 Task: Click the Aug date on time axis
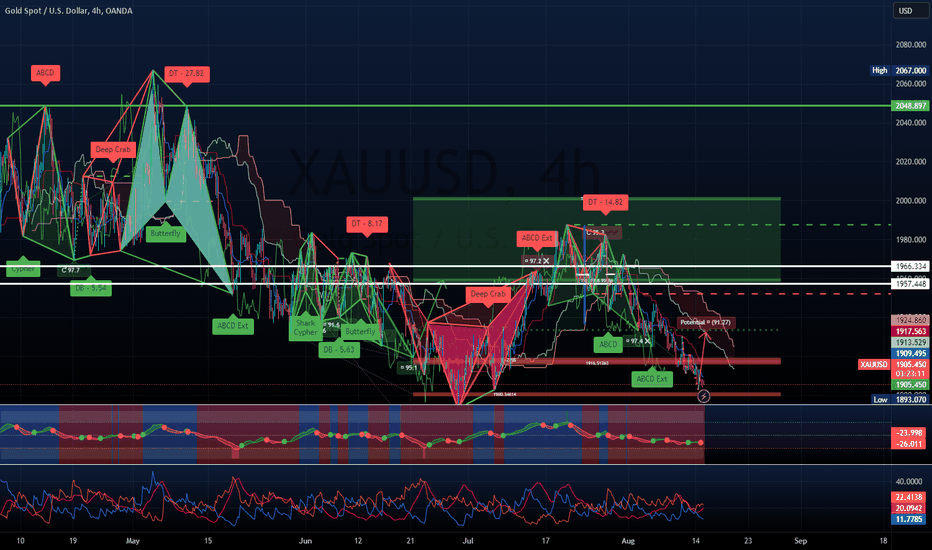[628, 540]
